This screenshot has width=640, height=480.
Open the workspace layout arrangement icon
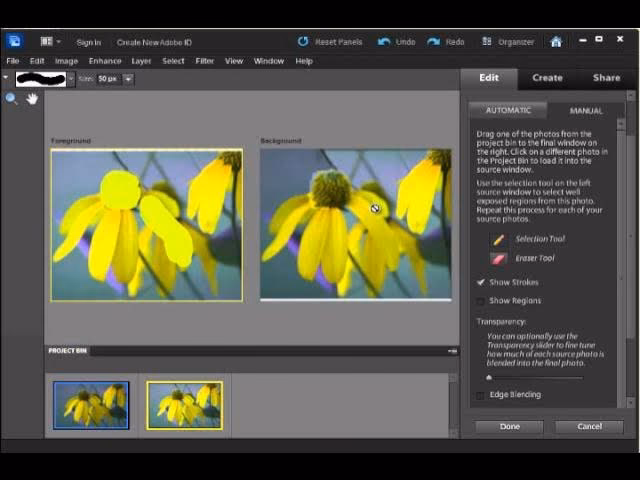46,41
